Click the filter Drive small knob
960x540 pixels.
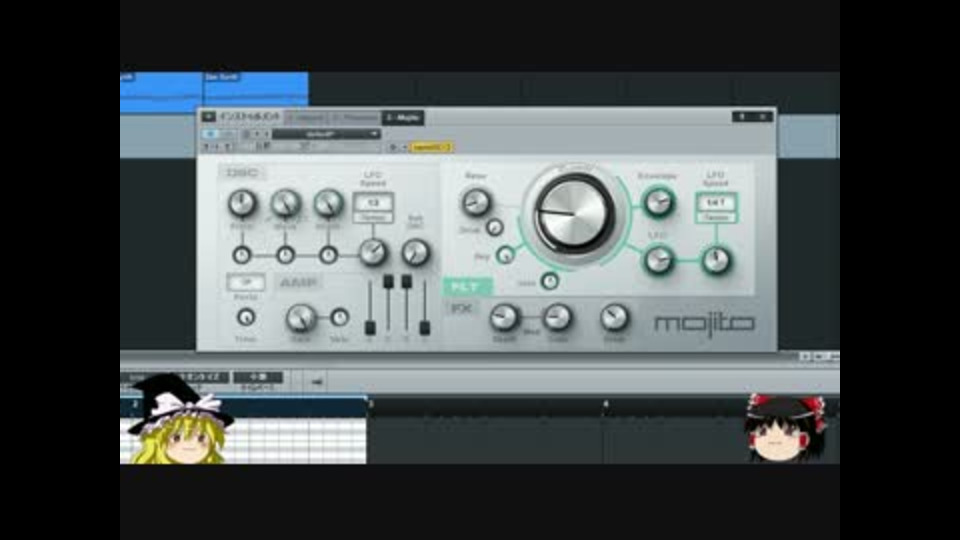coord(495,228)
